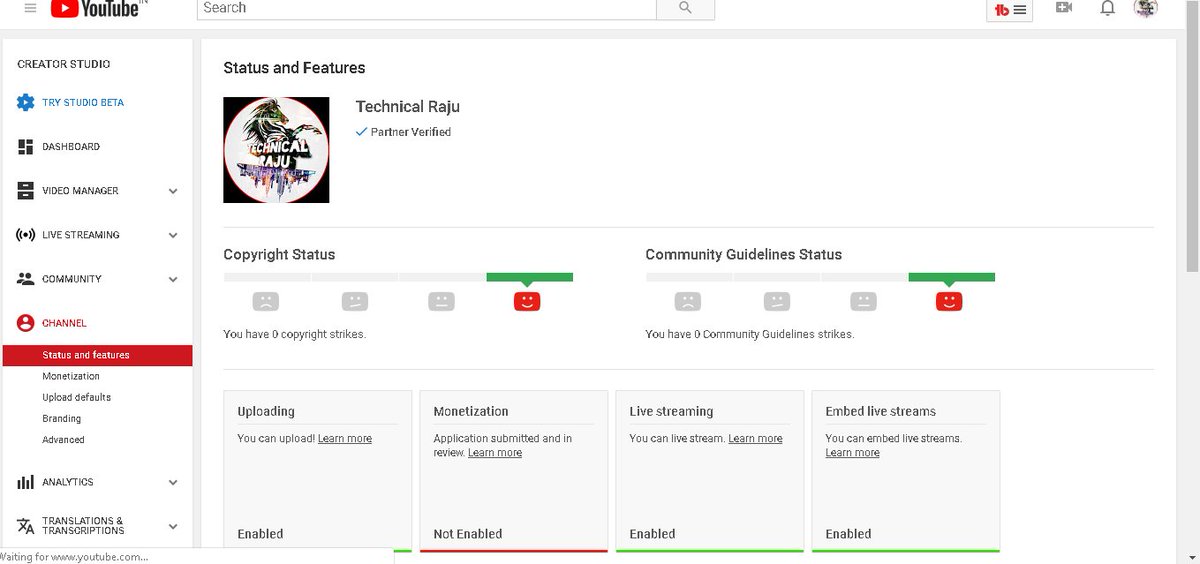Open the notifications bell
The image size is (1200, 564).
click(1107, 7)
